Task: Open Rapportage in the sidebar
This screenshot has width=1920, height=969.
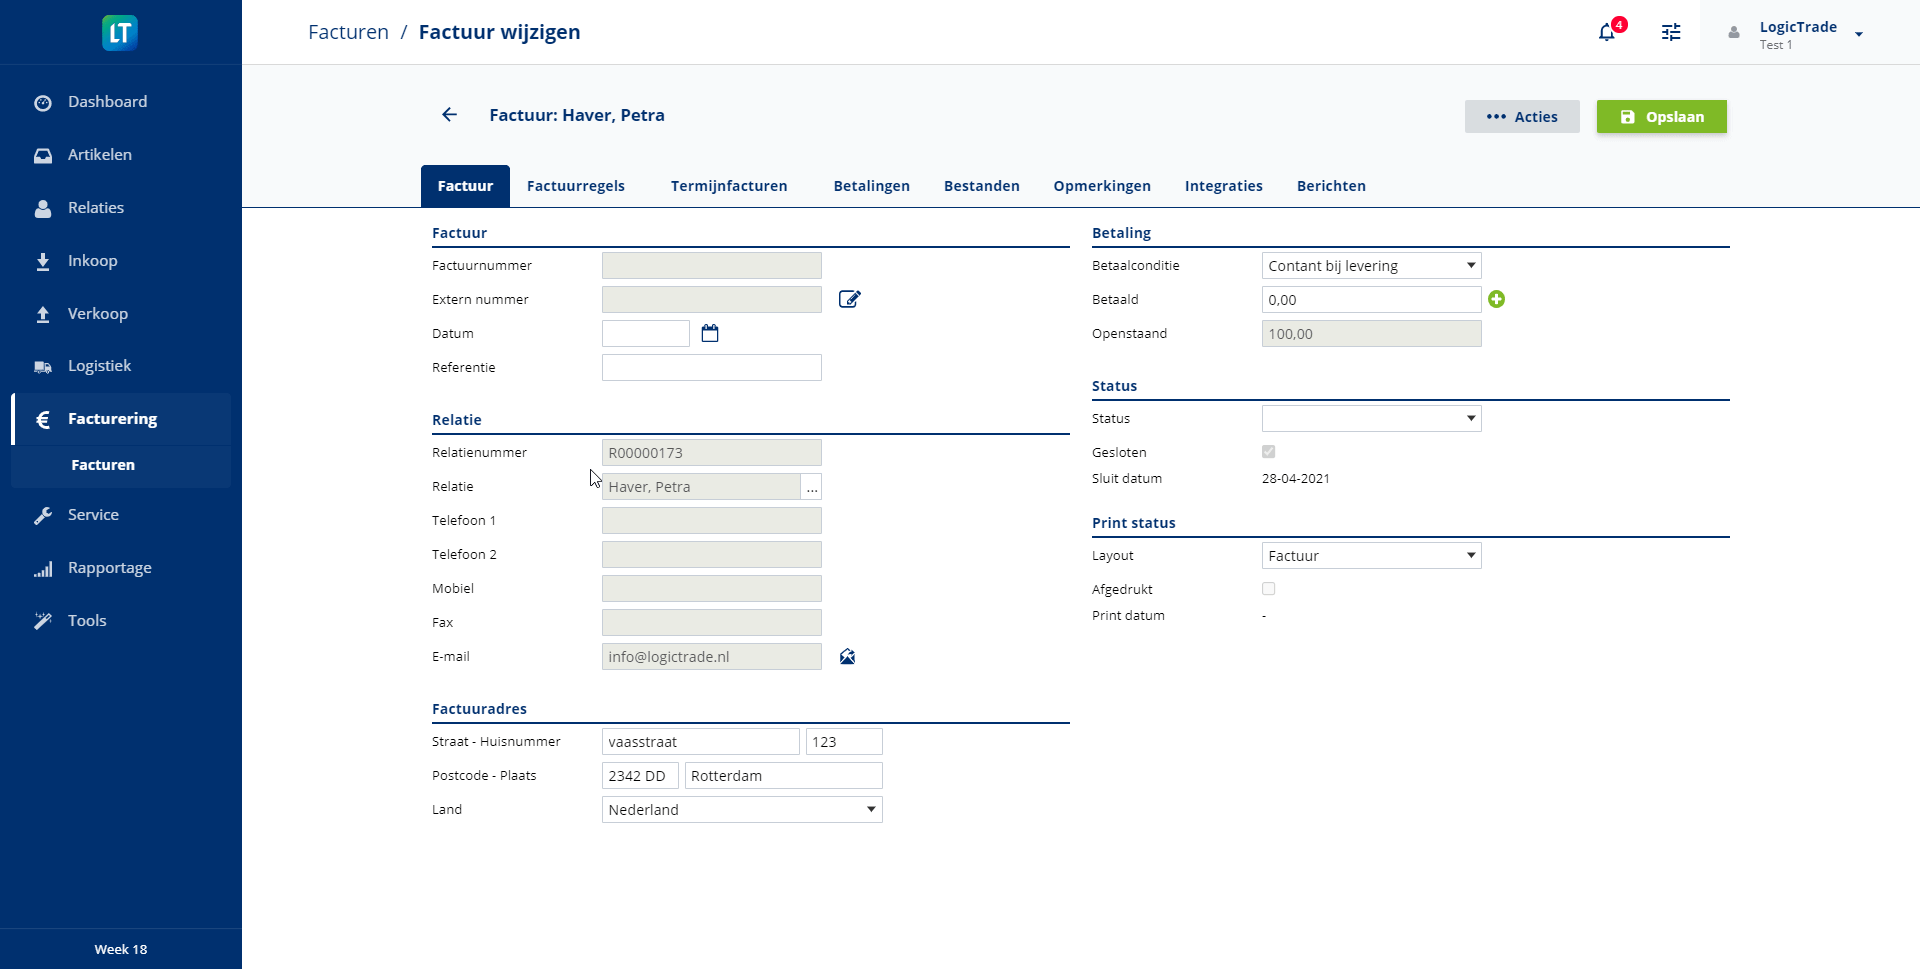Action: [x=109, y=568]
